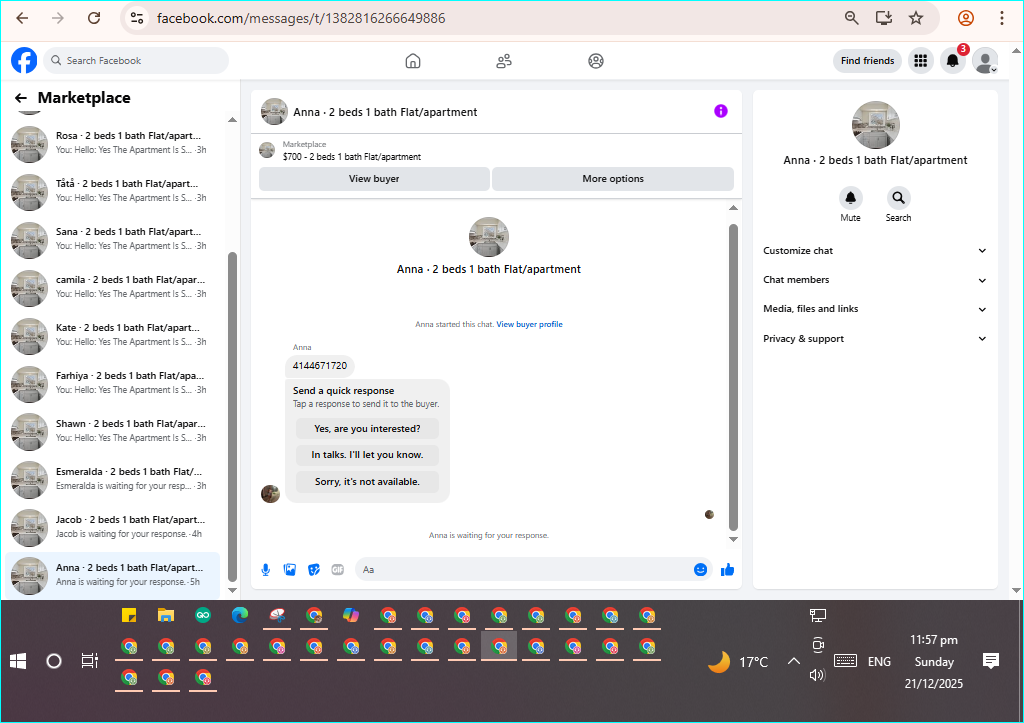The image size is (1024, 723).
Task: Send a thumbs-up like
Action: click(x=728, y=570)
